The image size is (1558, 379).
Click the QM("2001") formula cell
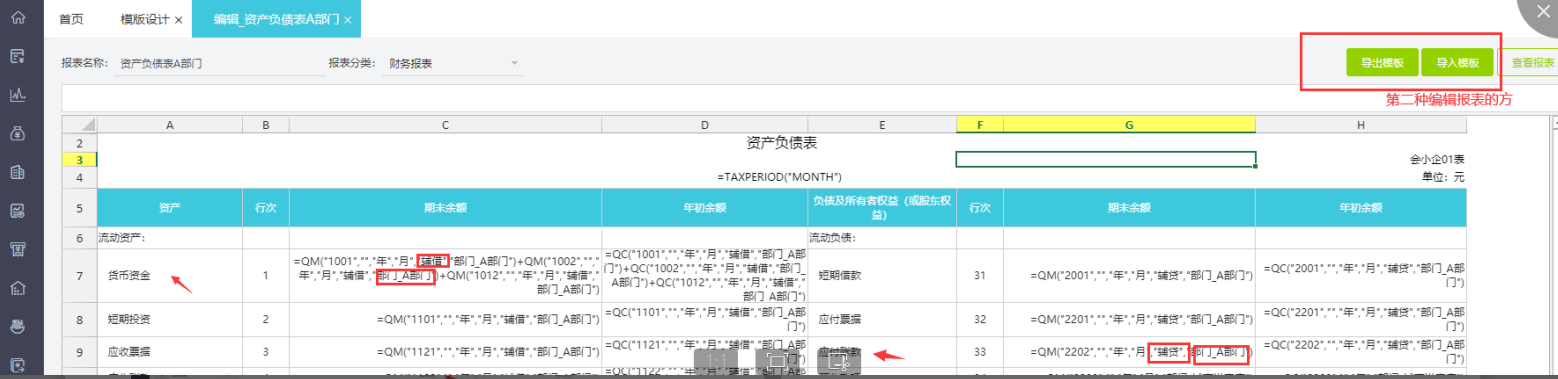point(1129,274)
